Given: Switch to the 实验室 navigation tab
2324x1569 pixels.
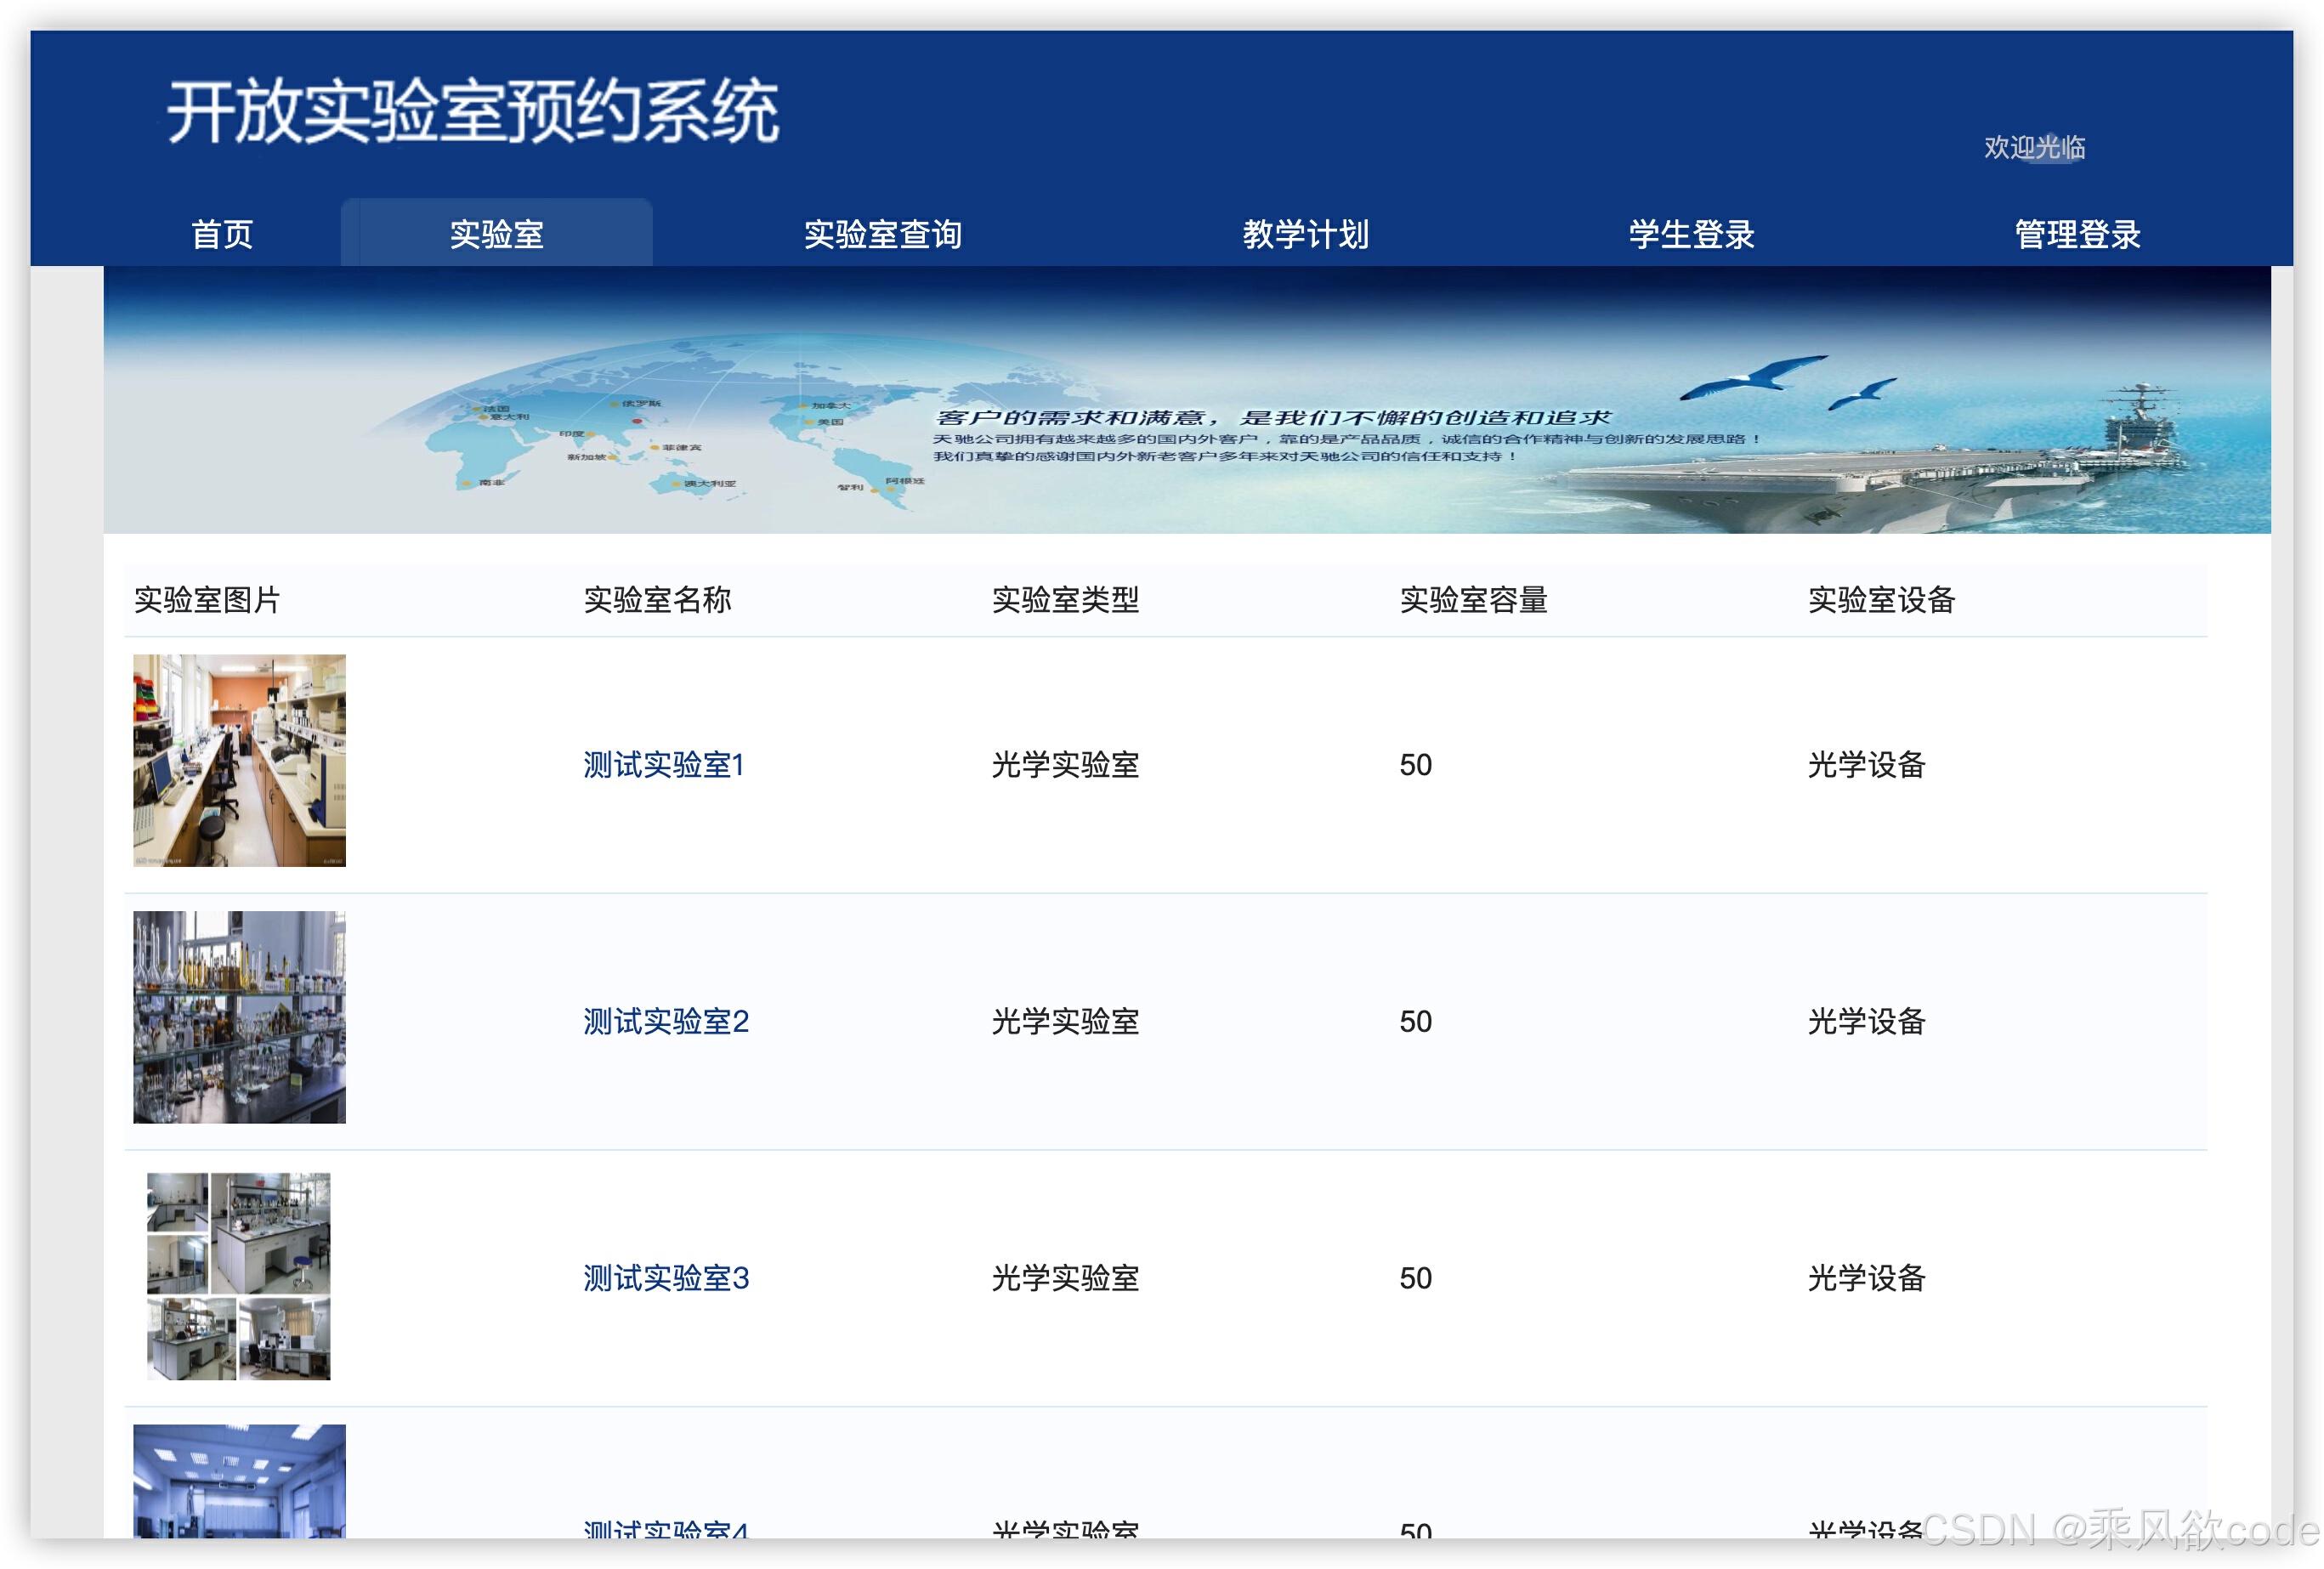Looking at the screenshot, I should tap(497, 233).
